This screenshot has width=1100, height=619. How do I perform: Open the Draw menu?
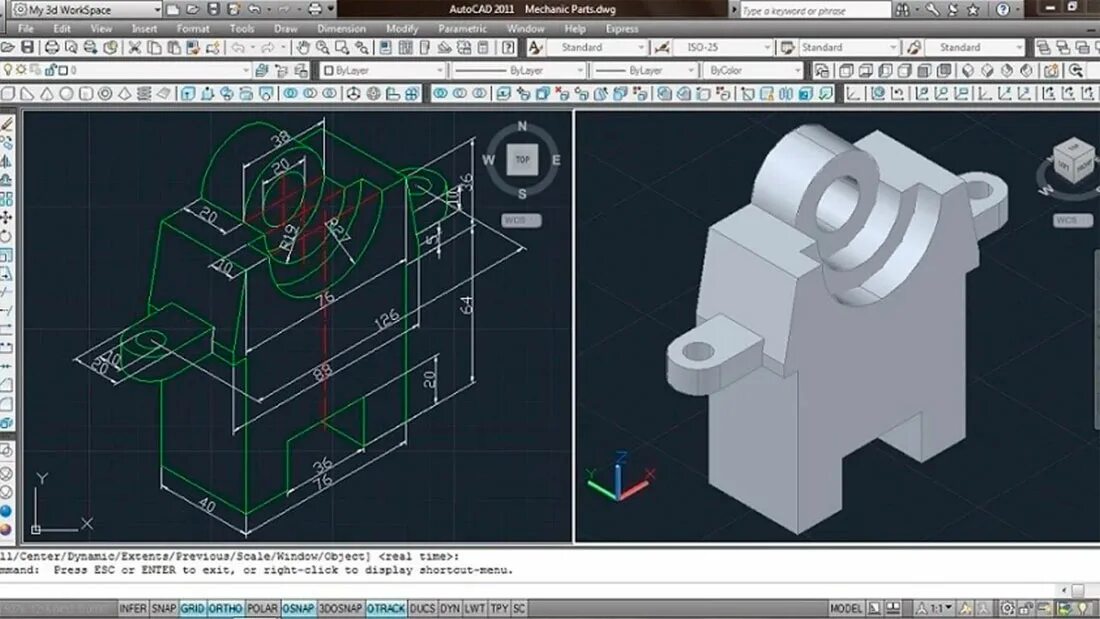point(286,29)
